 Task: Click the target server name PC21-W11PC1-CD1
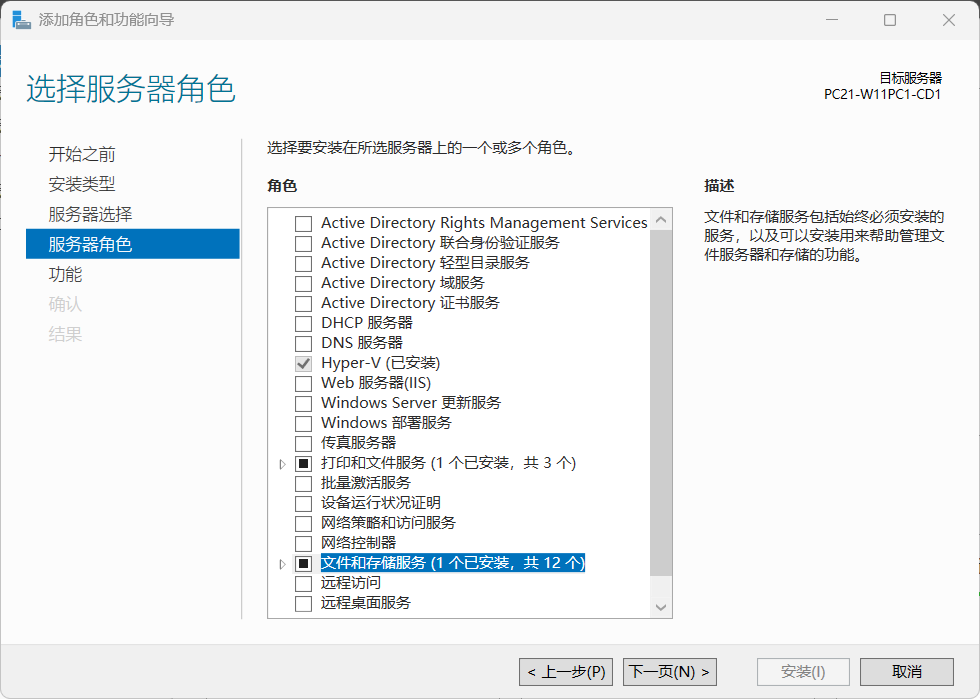click(x=882, y=94)
